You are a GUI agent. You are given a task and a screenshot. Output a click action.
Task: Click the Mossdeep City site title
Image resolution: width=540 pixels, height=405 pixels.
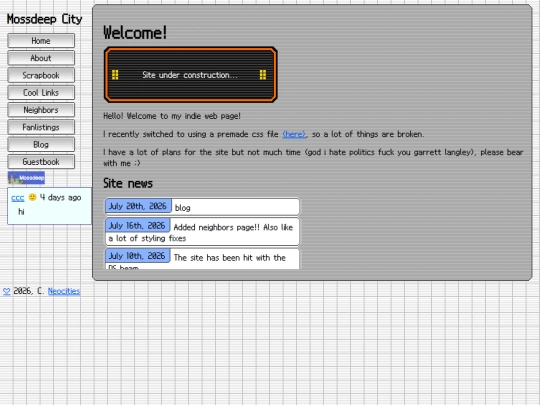pyautogui.click(x=44, y=19)
